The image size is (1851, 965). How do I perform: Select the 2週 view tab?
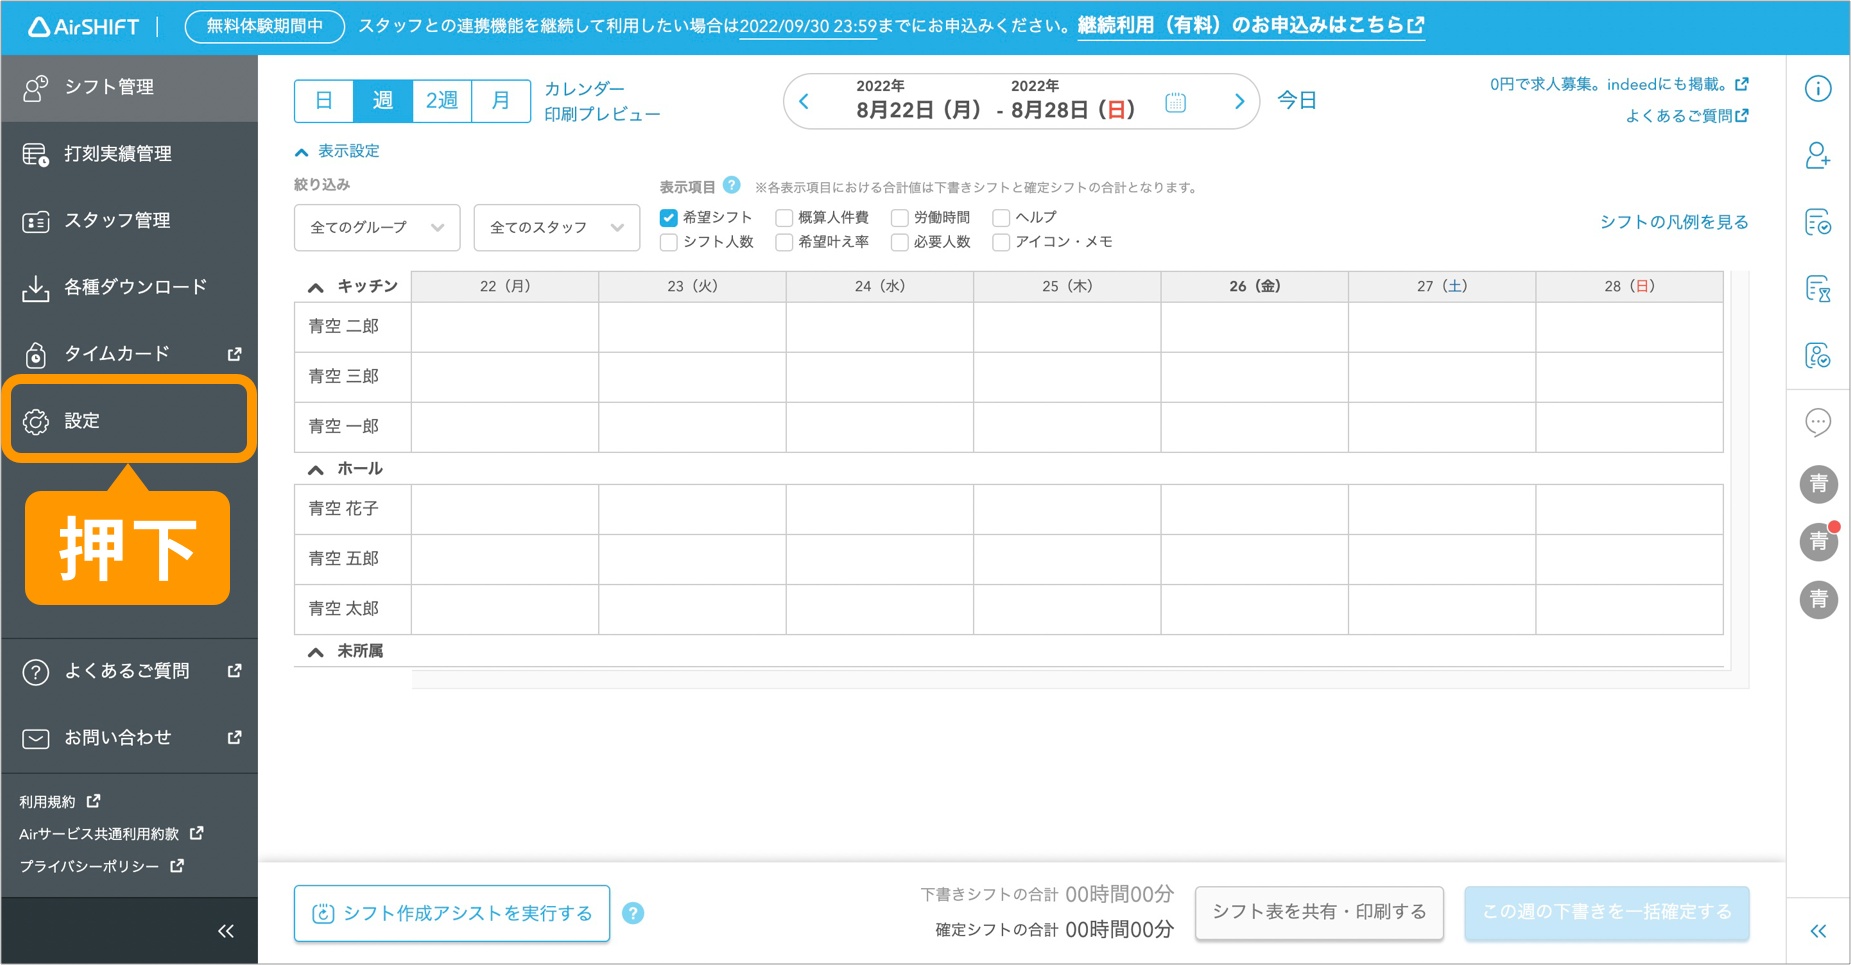[x=441, y=100]
